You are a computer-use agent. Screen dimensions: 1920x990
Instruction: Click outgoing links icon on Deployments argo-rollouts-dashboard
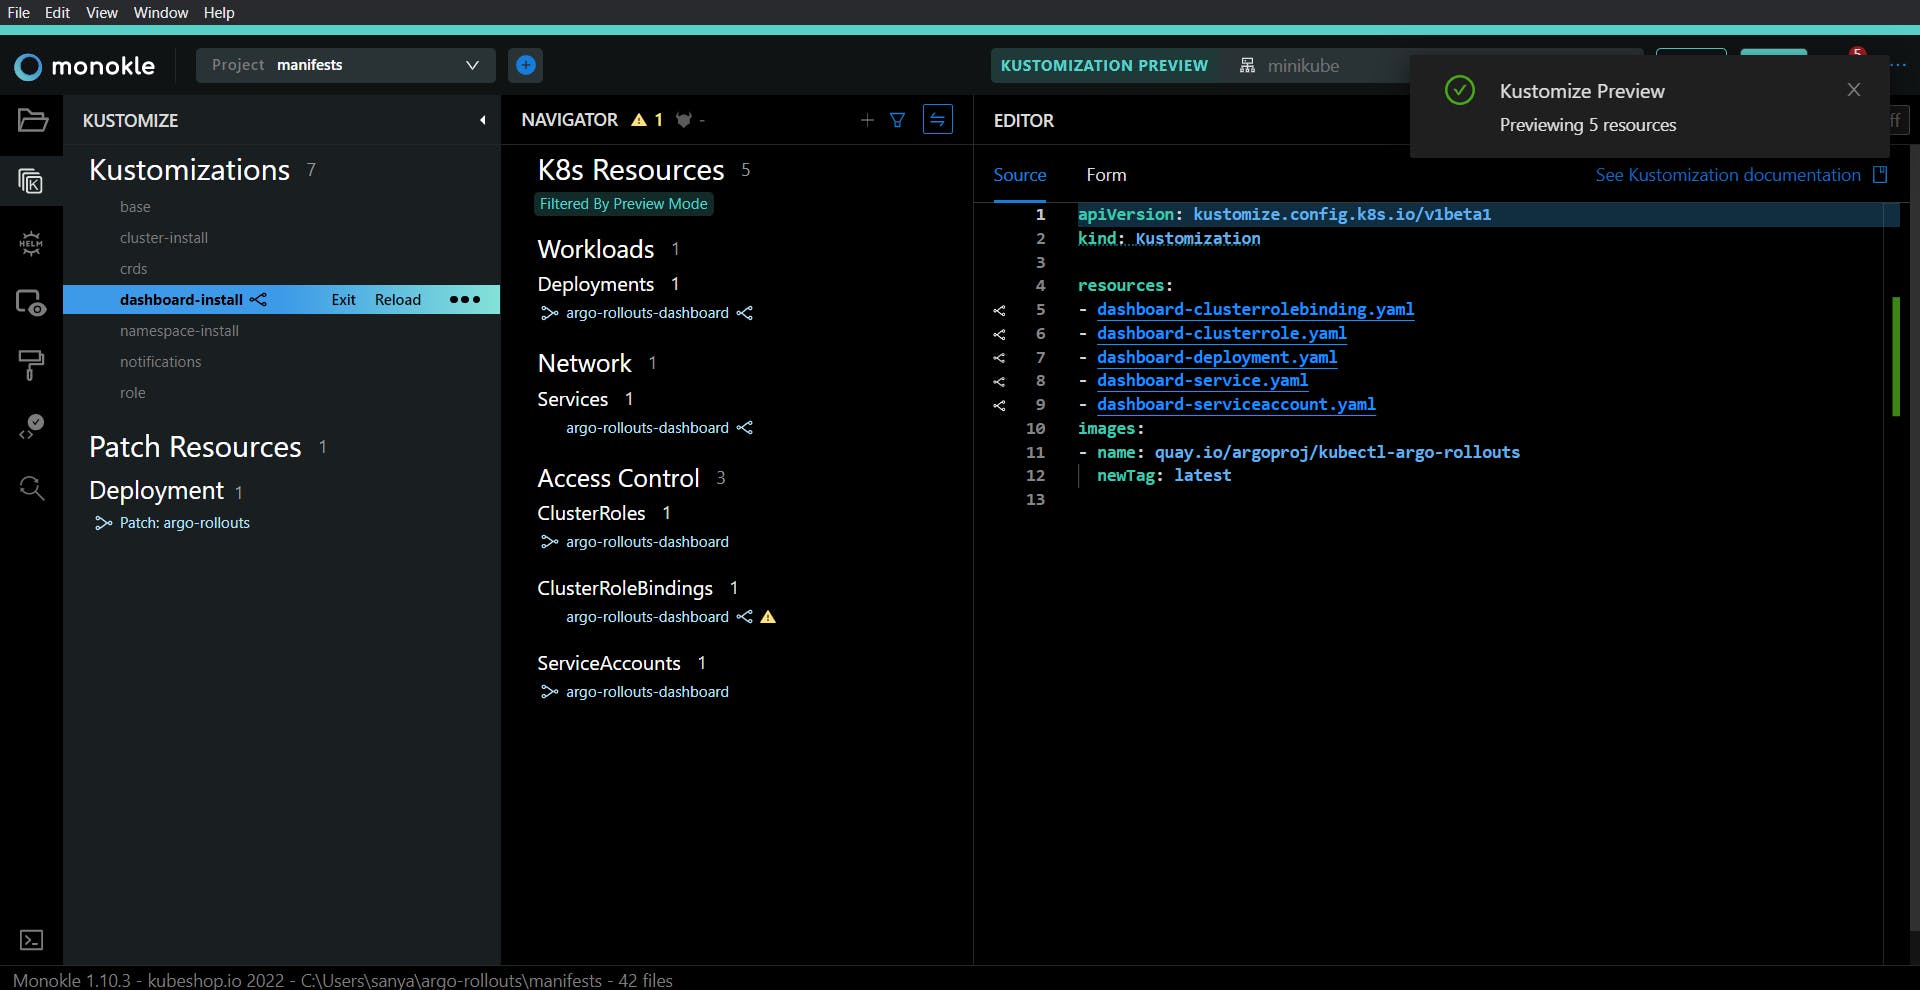pos(745,313)
